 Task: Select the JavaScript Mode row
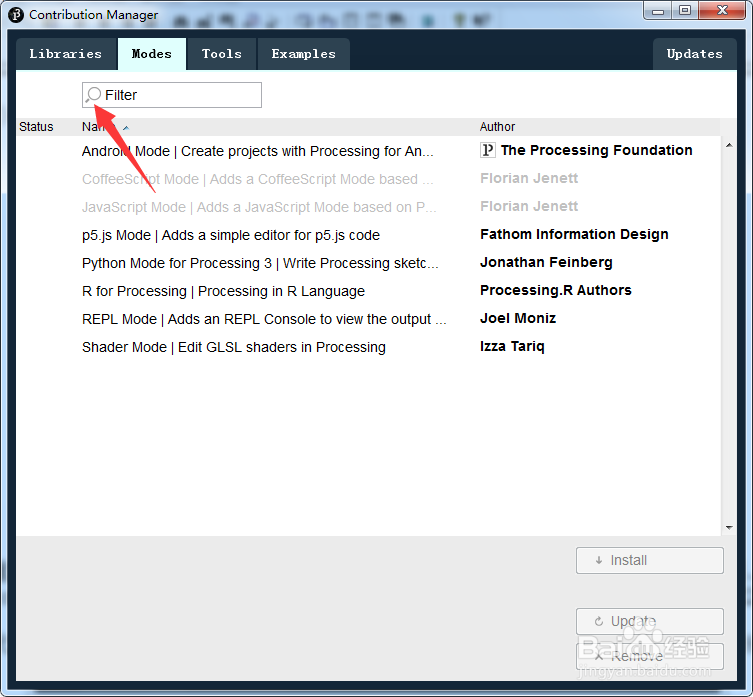coord(368,207)
